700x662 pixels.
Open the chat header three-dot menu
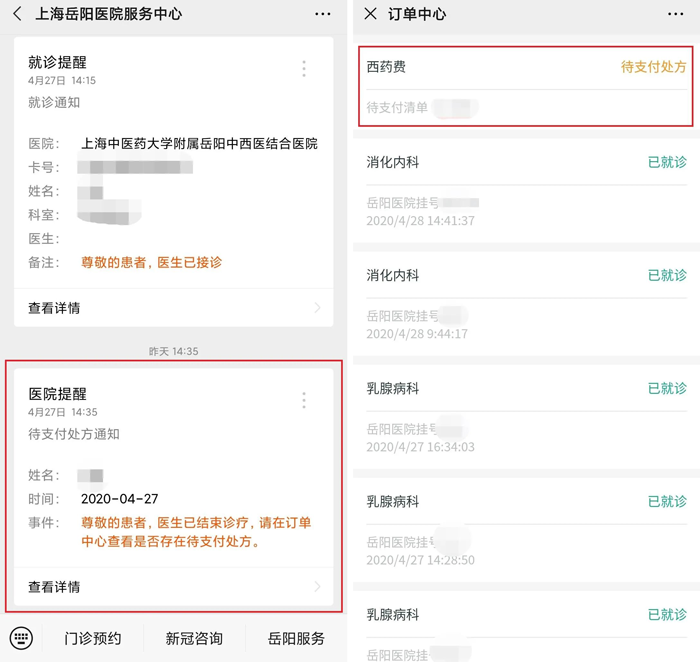pyautogui.click(x=322, y=14)
